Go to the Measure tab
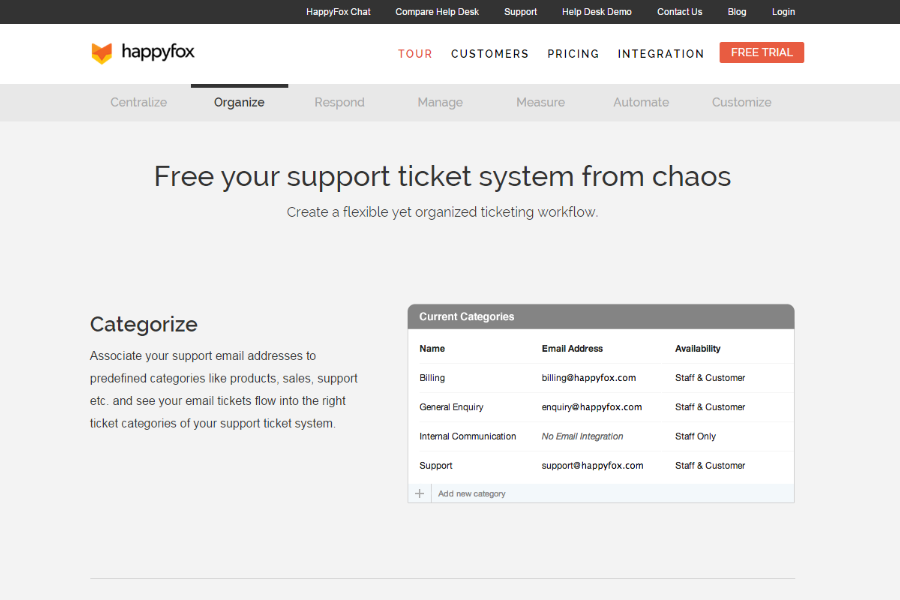This screenshot has width=900, height=600. click(x=540, y=102)
